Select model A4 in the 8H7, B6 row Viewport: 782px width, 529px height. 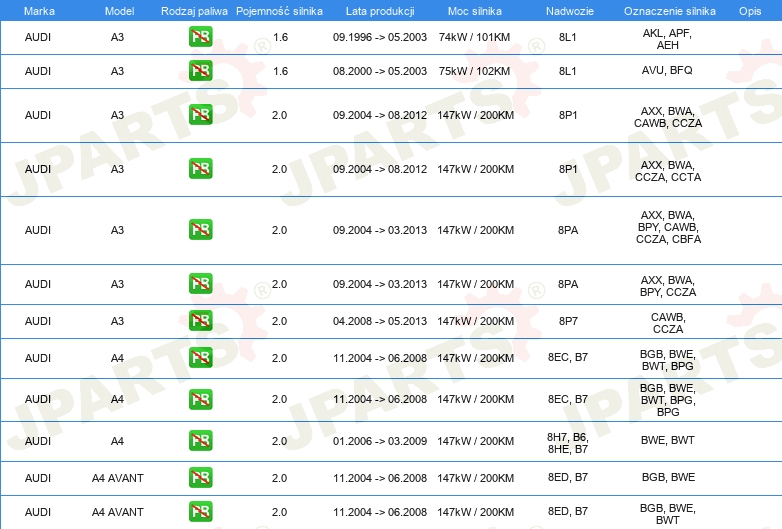117,441
